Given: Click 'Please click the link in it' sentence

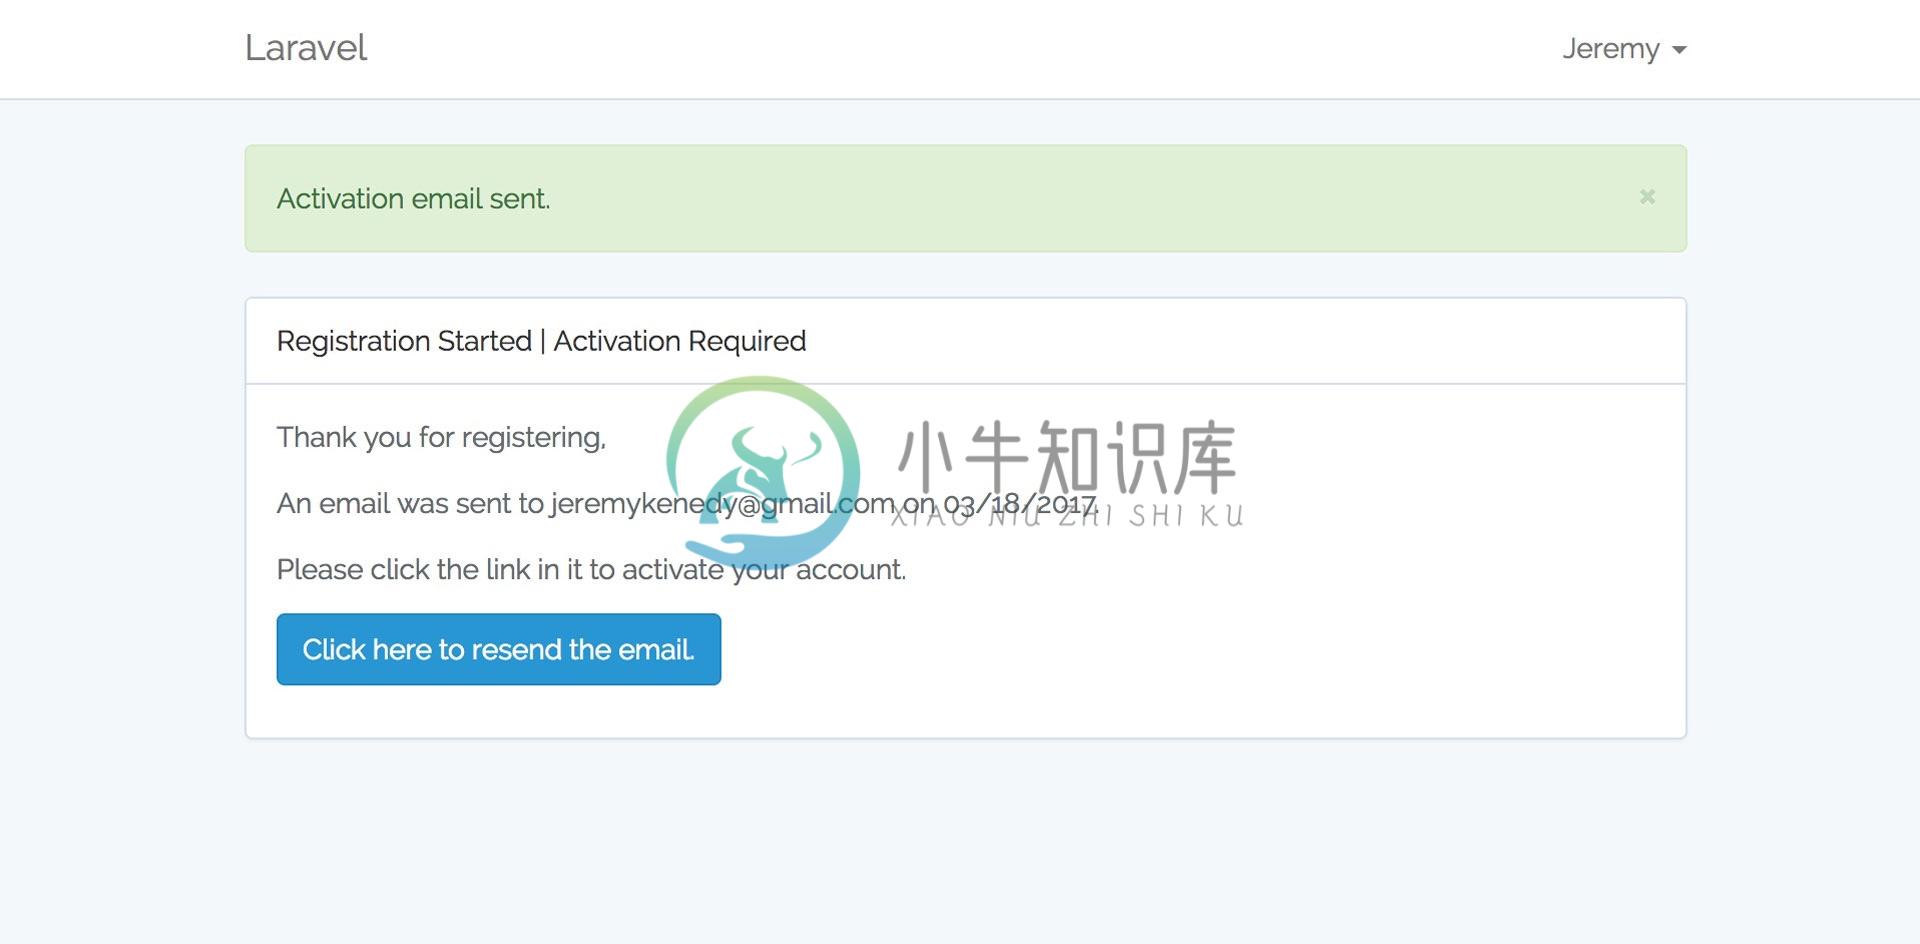Looking at the screenshot, I should pos(591,569).
